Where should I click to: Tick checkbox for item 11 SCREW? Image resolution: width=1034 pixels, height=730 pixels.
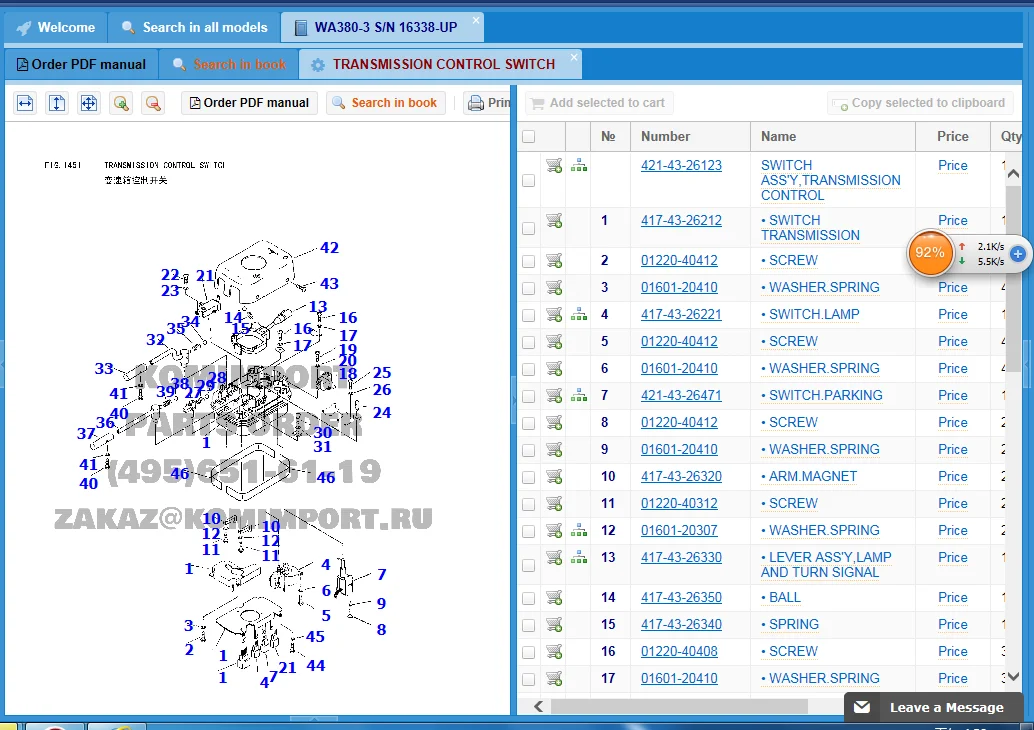click(528, 504)
